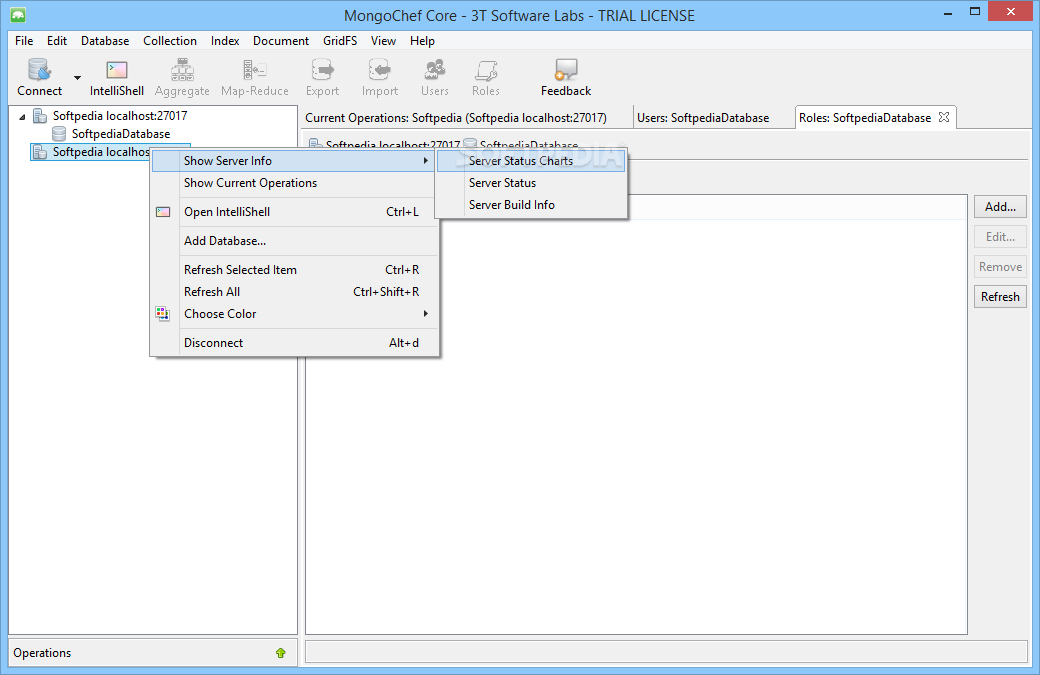
Task: Click the IntelliShell icon in context menu
Action: tap(163, 212)
